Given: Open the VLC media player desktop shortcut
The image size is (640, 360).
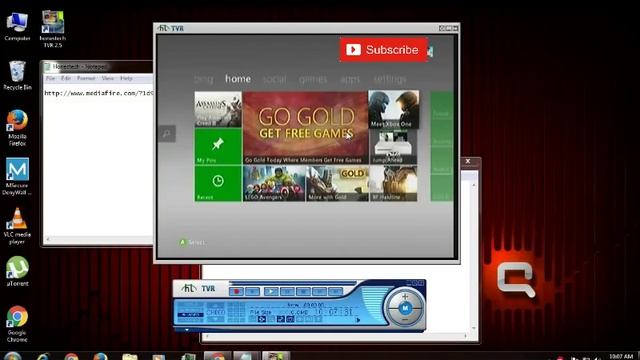Looking at the screenshot, I should click(17, 226).
